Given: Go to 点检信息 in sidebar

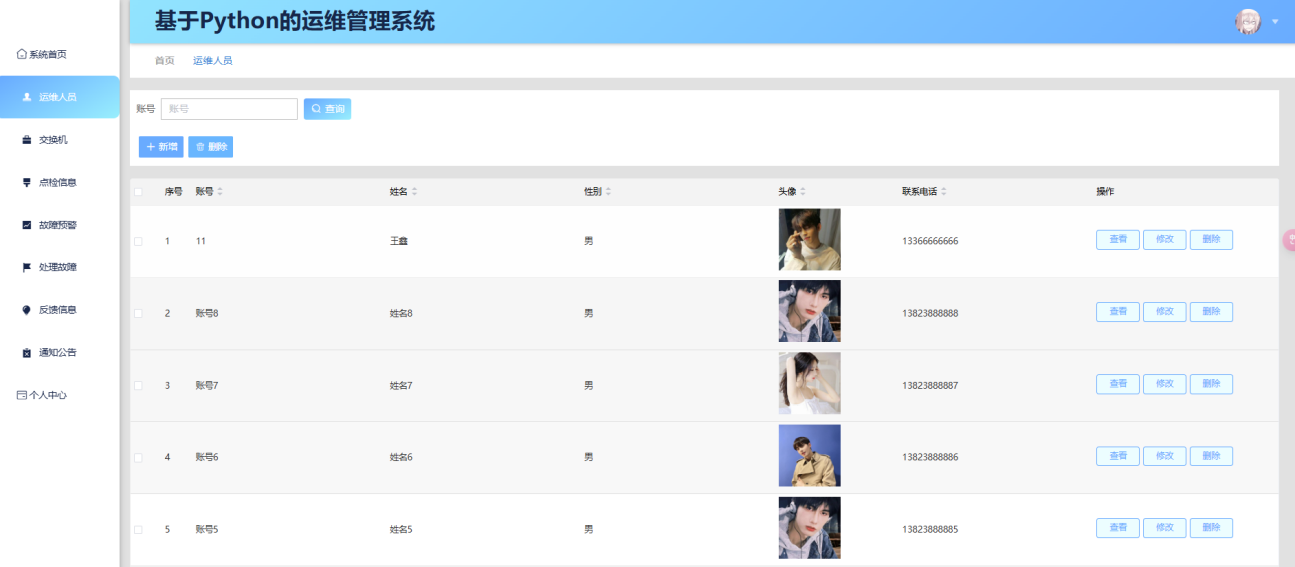Looking at the screenshot, I should [60, 182].
